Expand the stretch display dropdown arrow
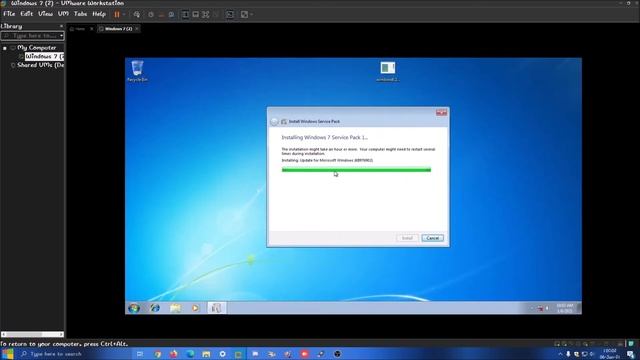The image size is (640, 360). click(x=251, y=14)
